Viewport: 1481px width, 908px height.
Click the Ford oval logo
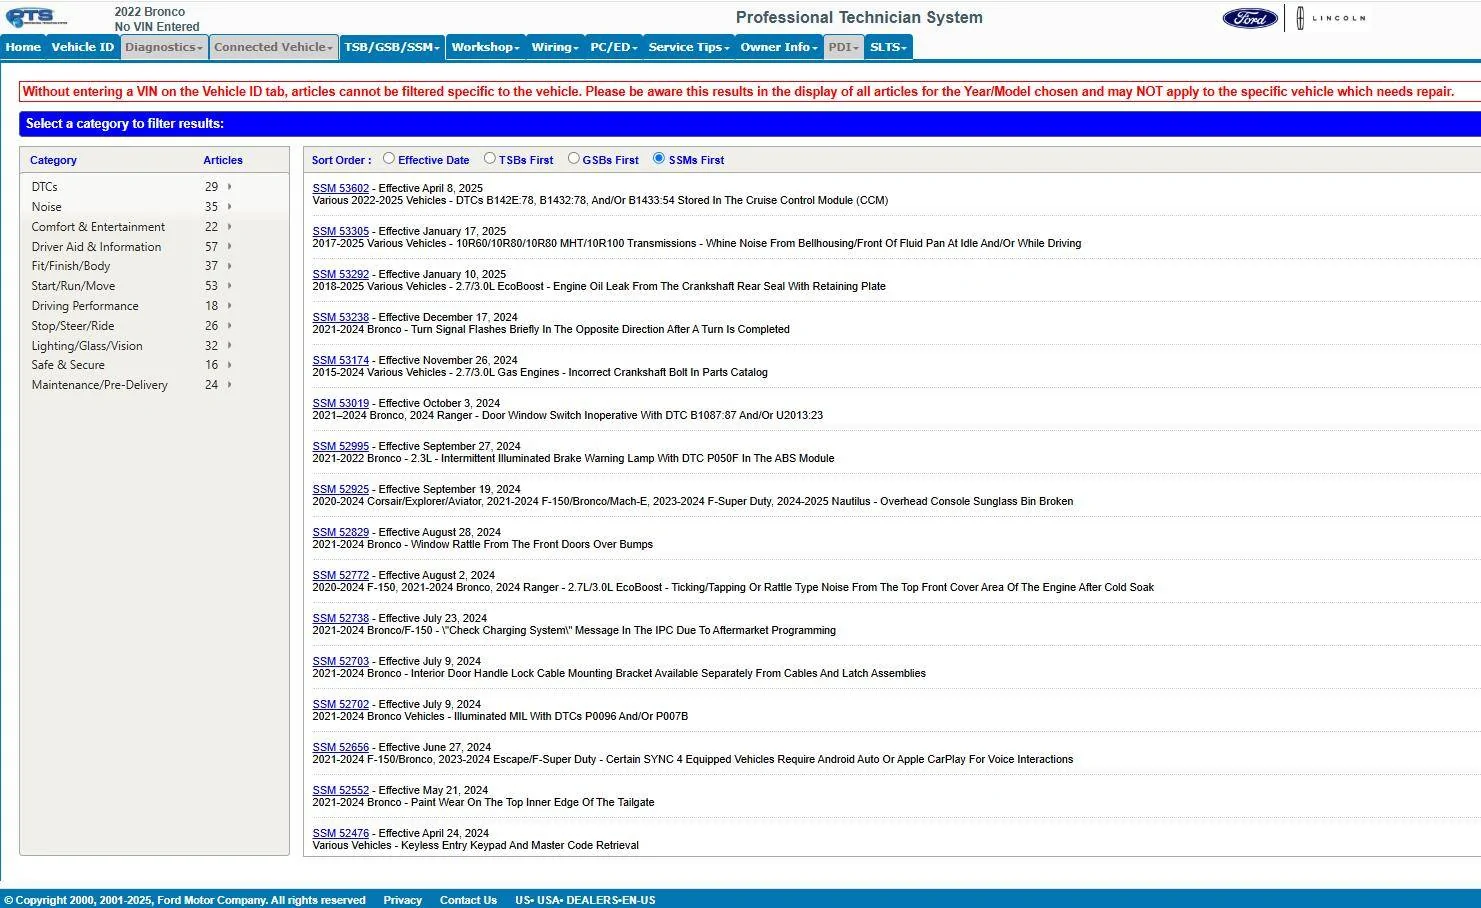coord(1250,18)
